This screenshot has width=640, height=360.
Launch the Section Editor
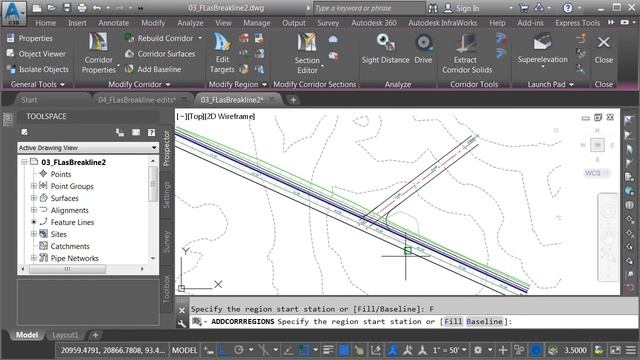[307, 53]
